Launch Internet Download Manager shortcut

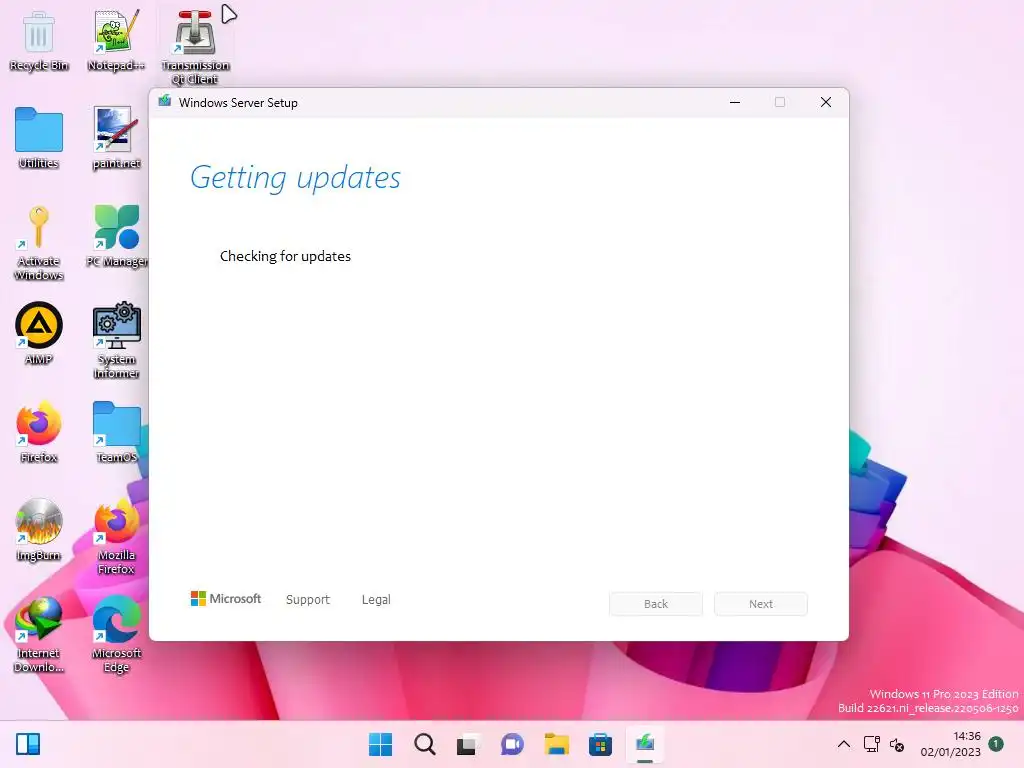click(39, 634)
